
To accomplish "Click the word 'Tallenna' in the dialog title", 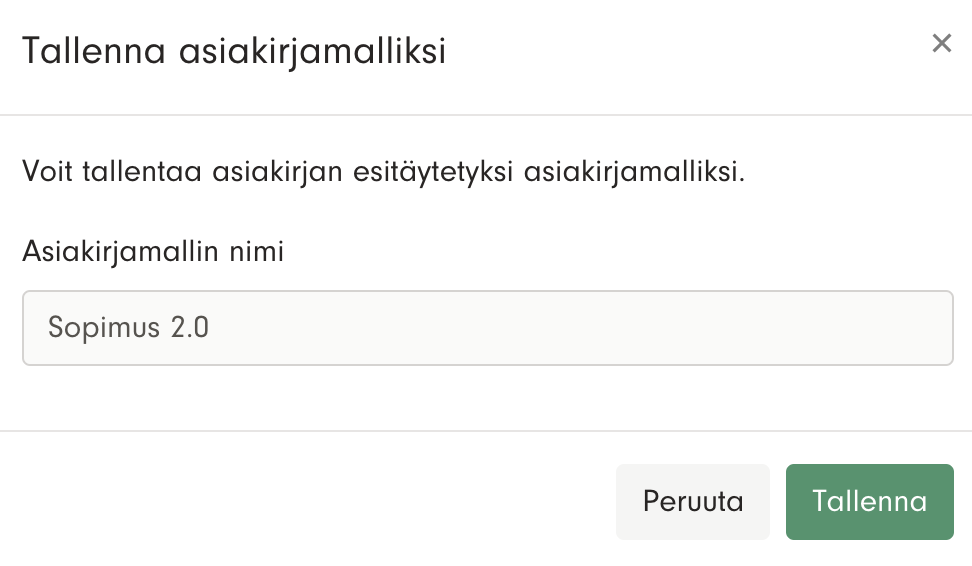I will point(94,50).
